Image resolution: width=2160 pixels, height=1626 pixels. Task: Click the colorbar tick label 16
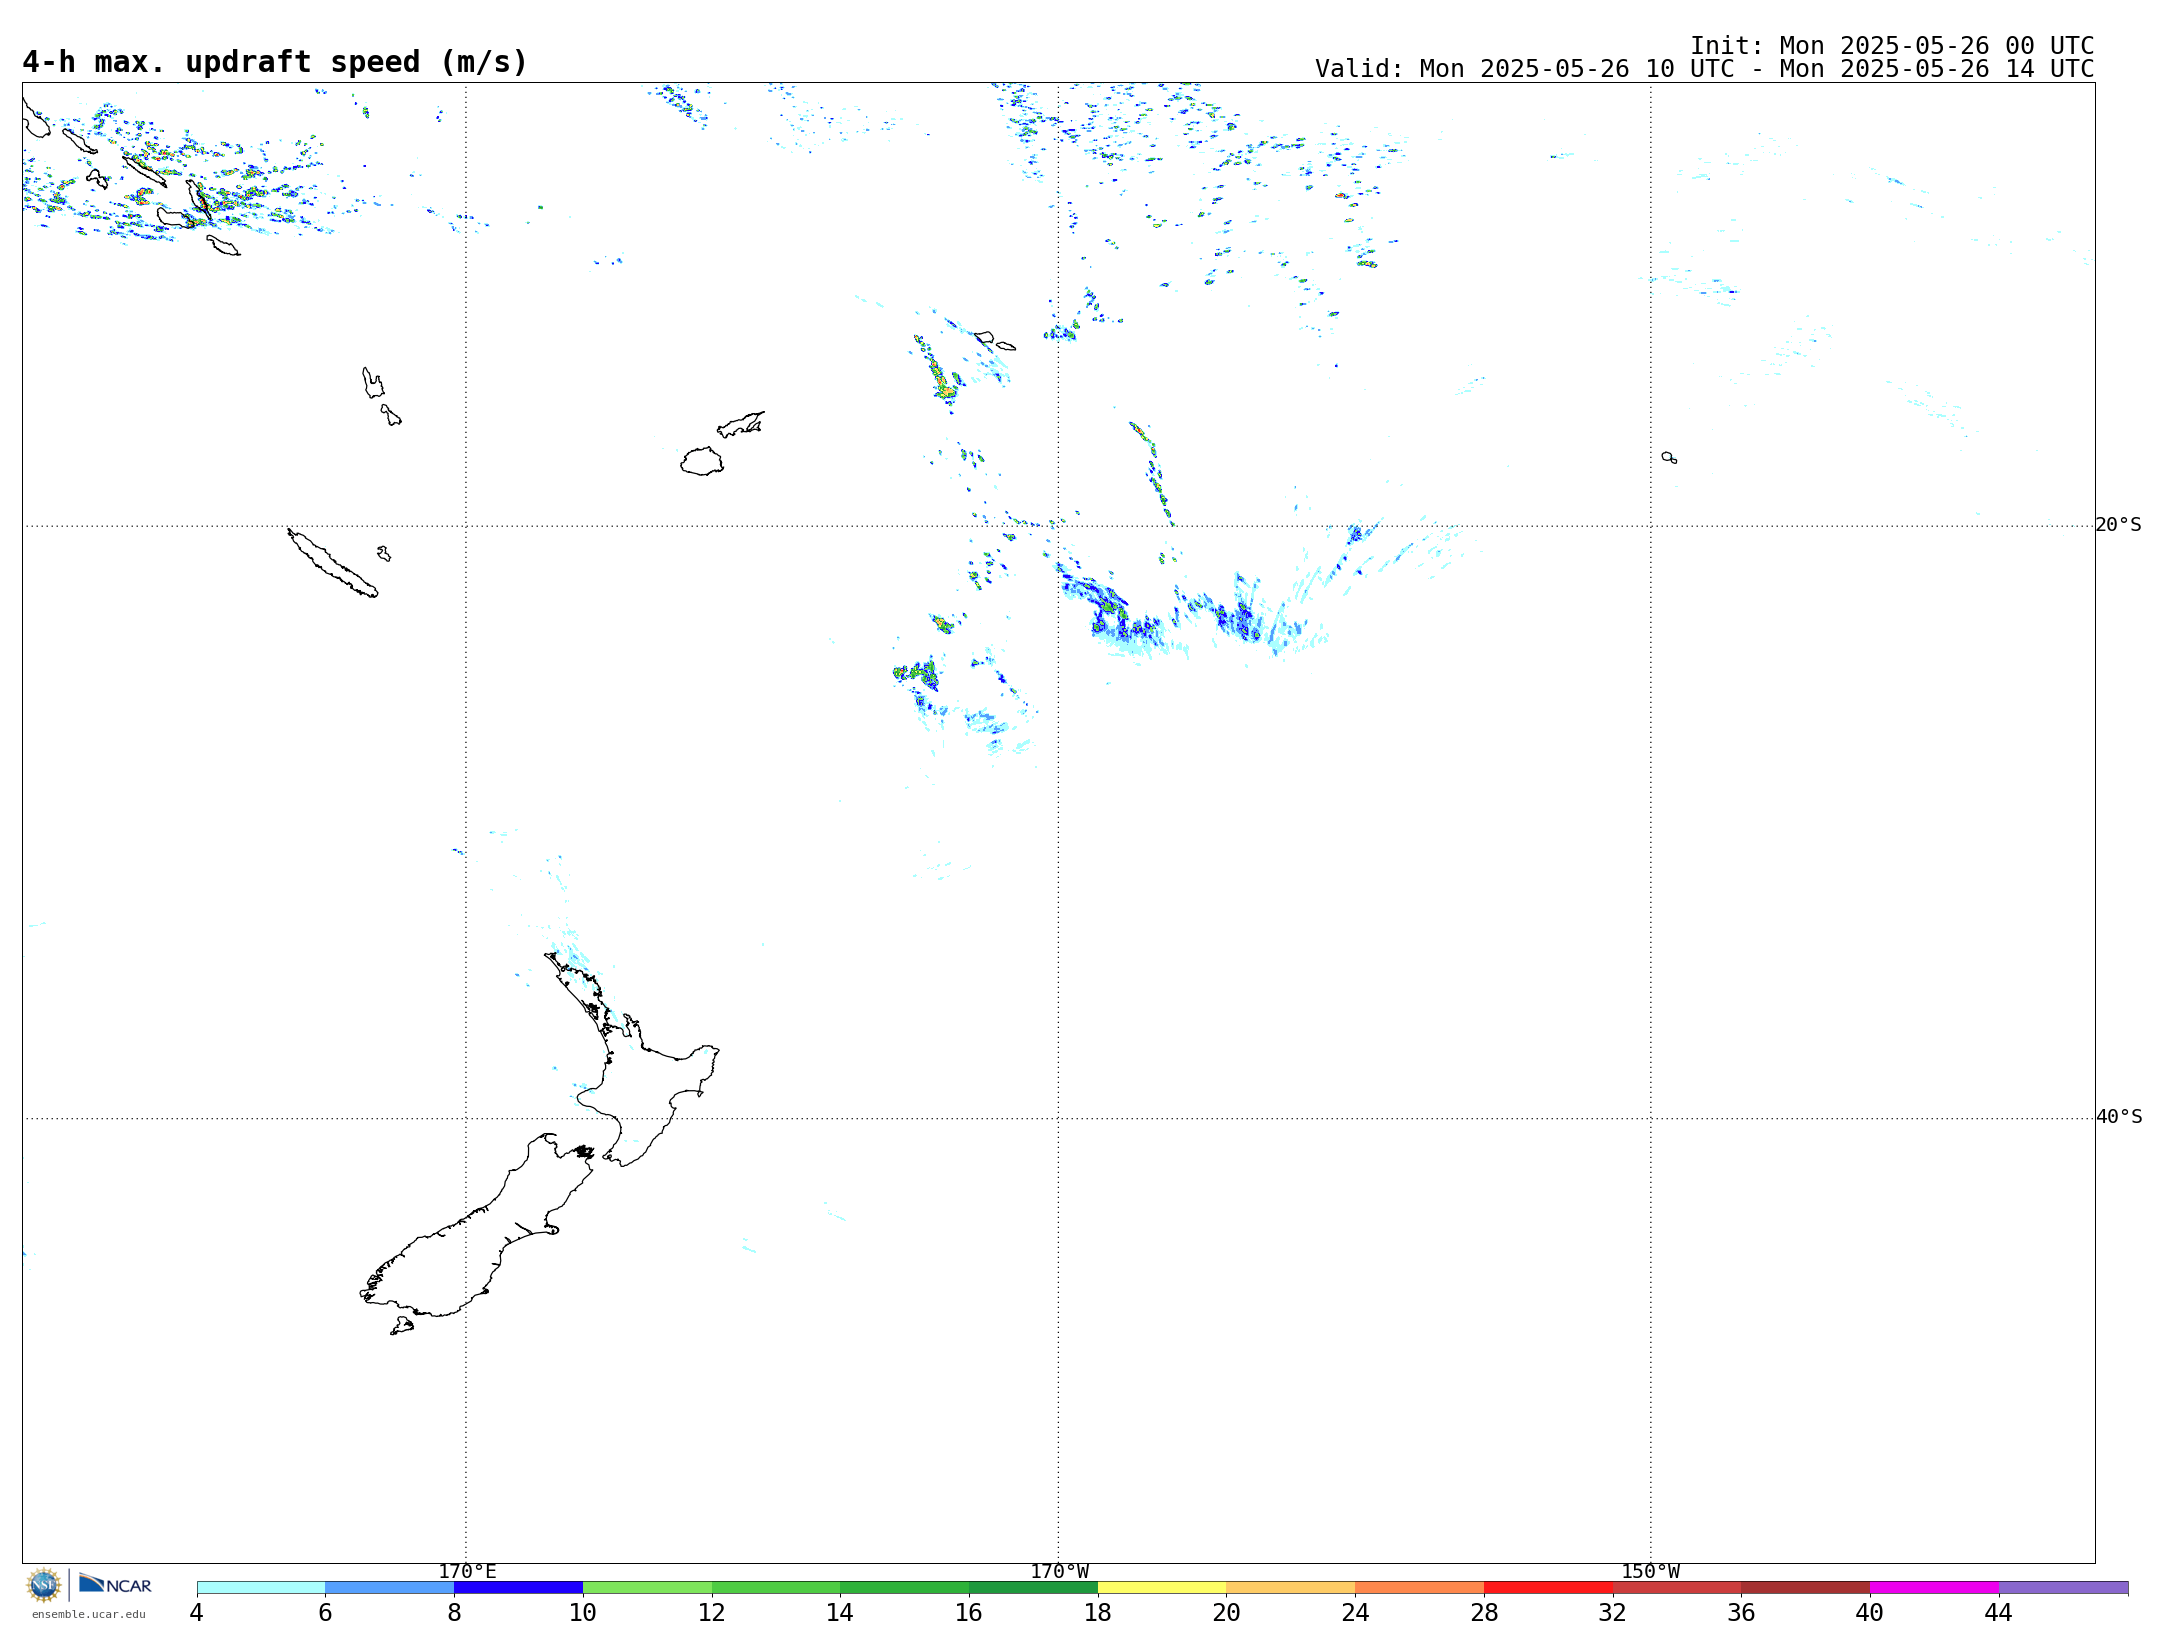(969, 1612)
